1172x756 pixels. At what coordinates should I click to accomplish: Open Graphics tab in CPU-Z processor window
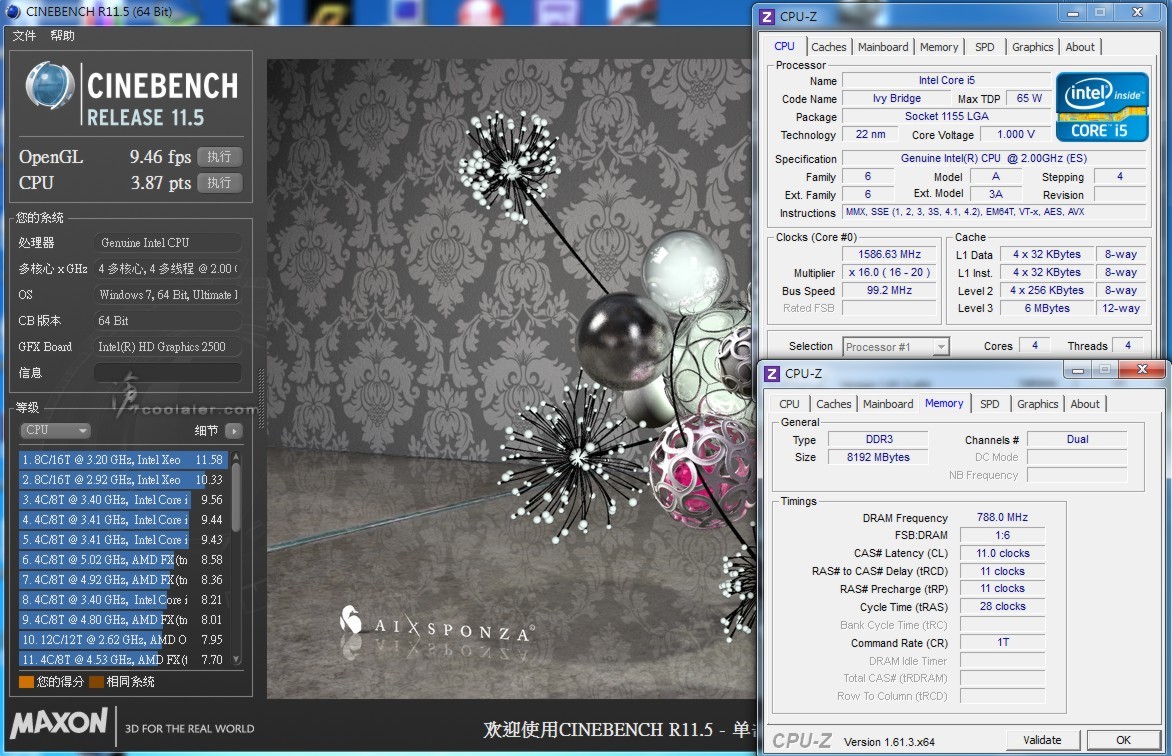pyautogui.click(x=1032, y=47)
